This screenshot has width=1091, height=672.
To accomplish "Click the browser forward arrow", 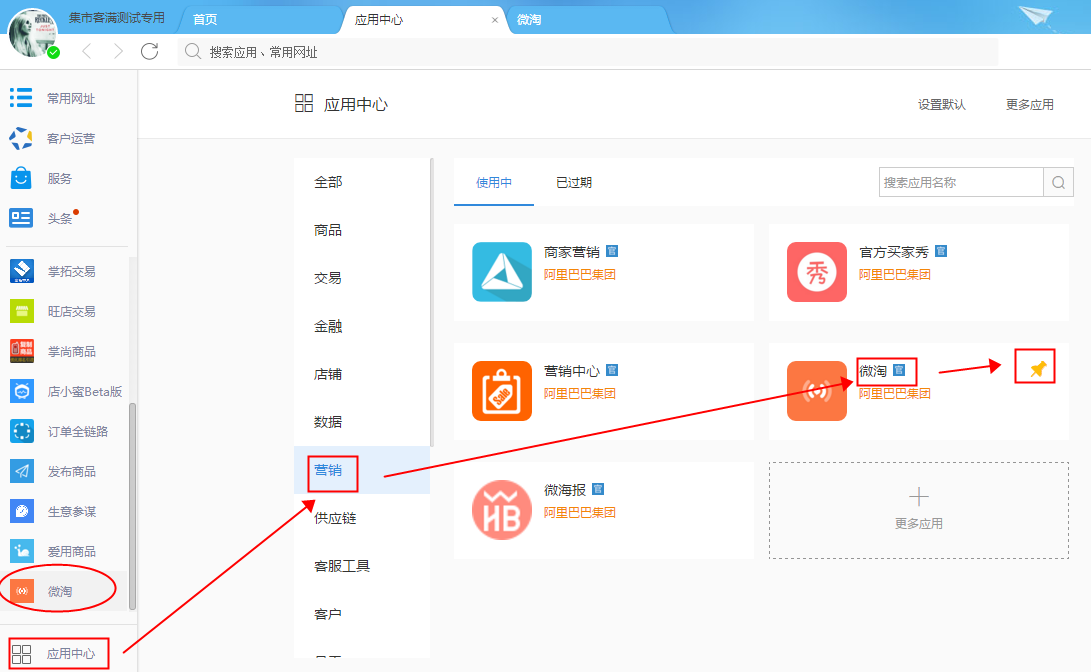I will tap(118, 51).
